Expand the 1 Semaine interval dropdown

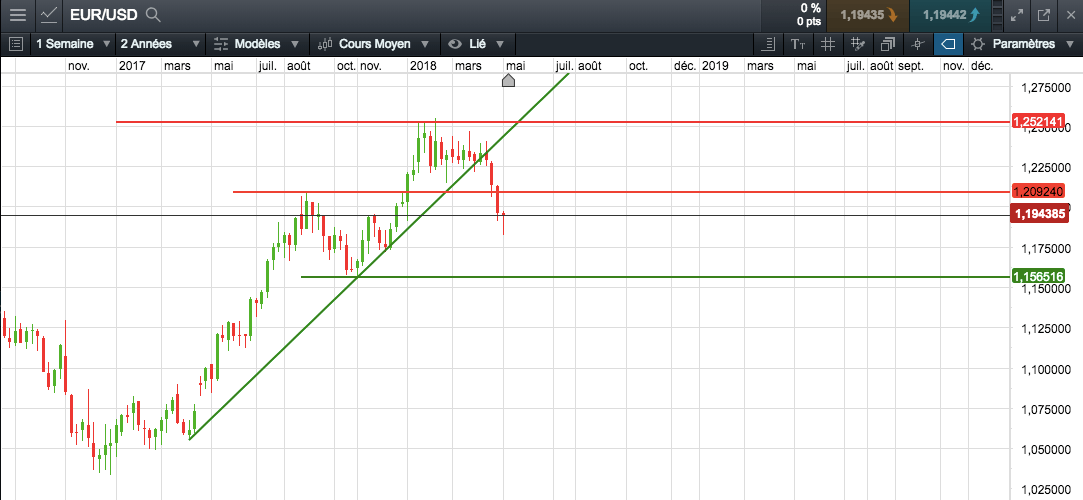[x=73, y=44]
